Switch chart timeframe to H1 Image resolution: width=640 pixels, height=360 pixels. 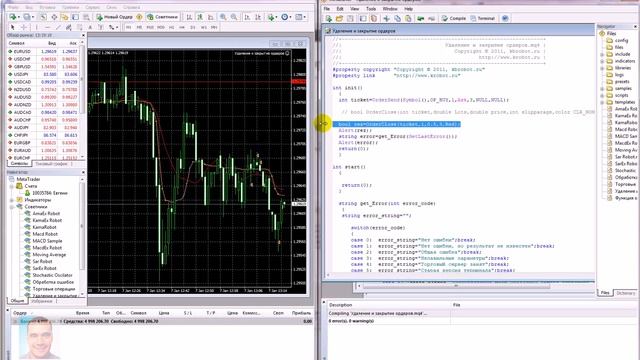pos(171,27)
